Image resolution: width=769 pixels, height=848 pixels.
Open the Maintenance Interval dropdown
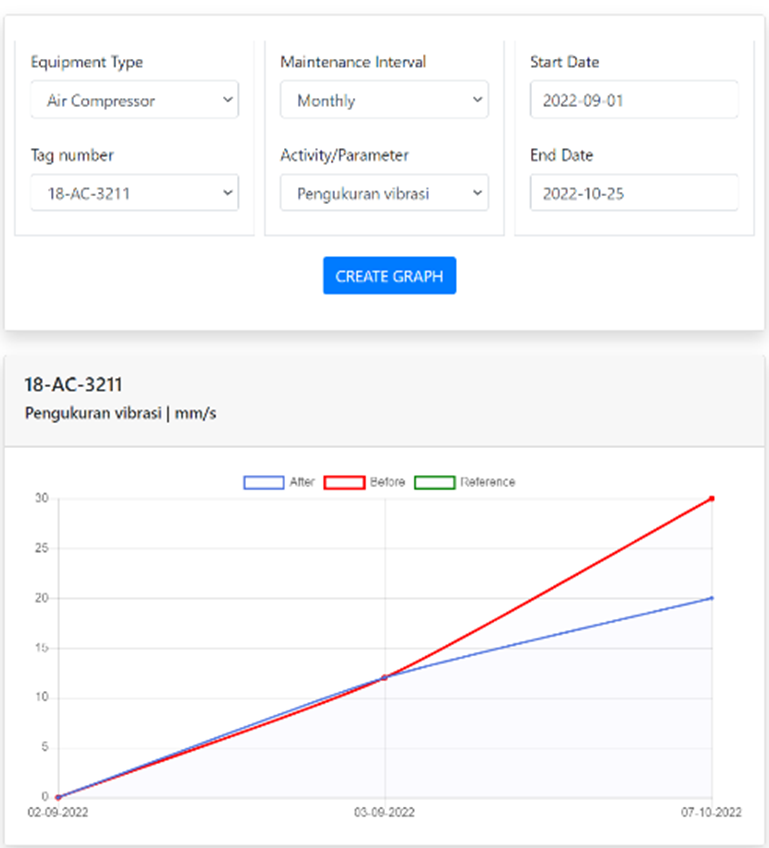[384, 100]
